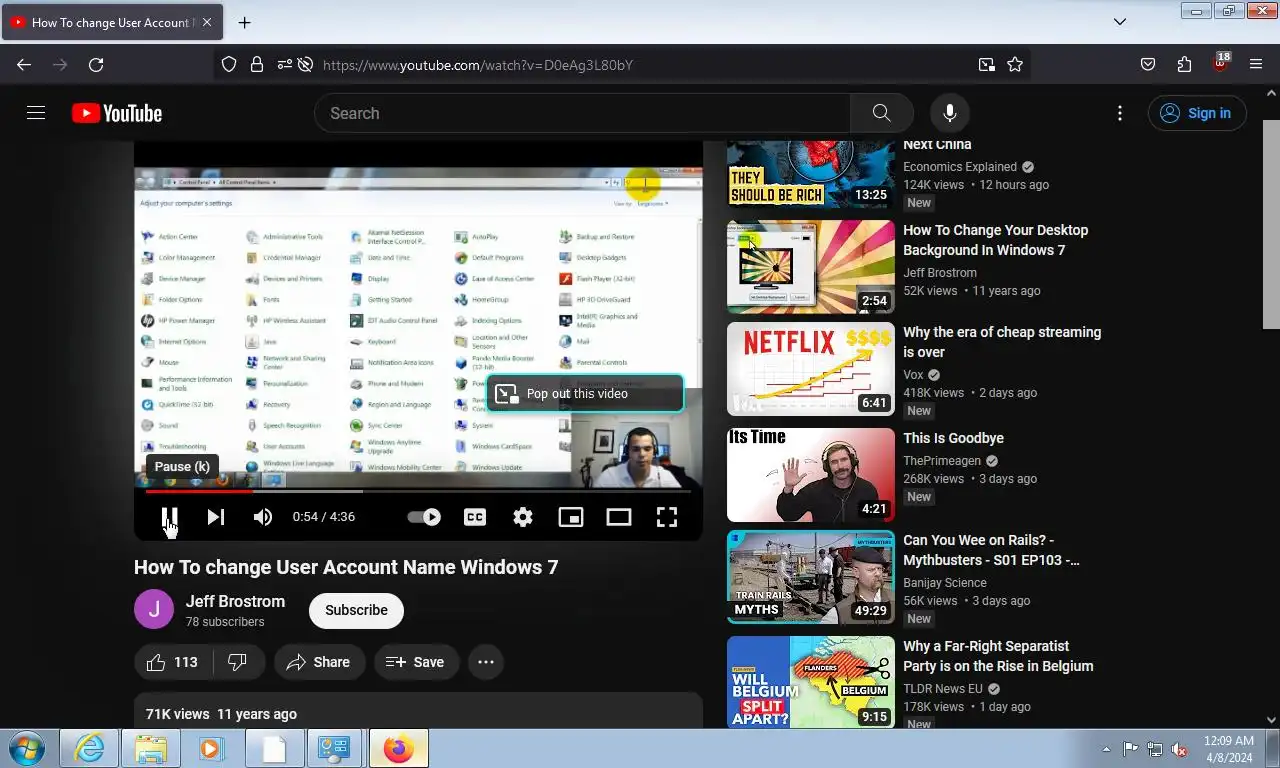1280x768 pixels.
Task: Toggle closed captions on the player
Action: [475, 517]
